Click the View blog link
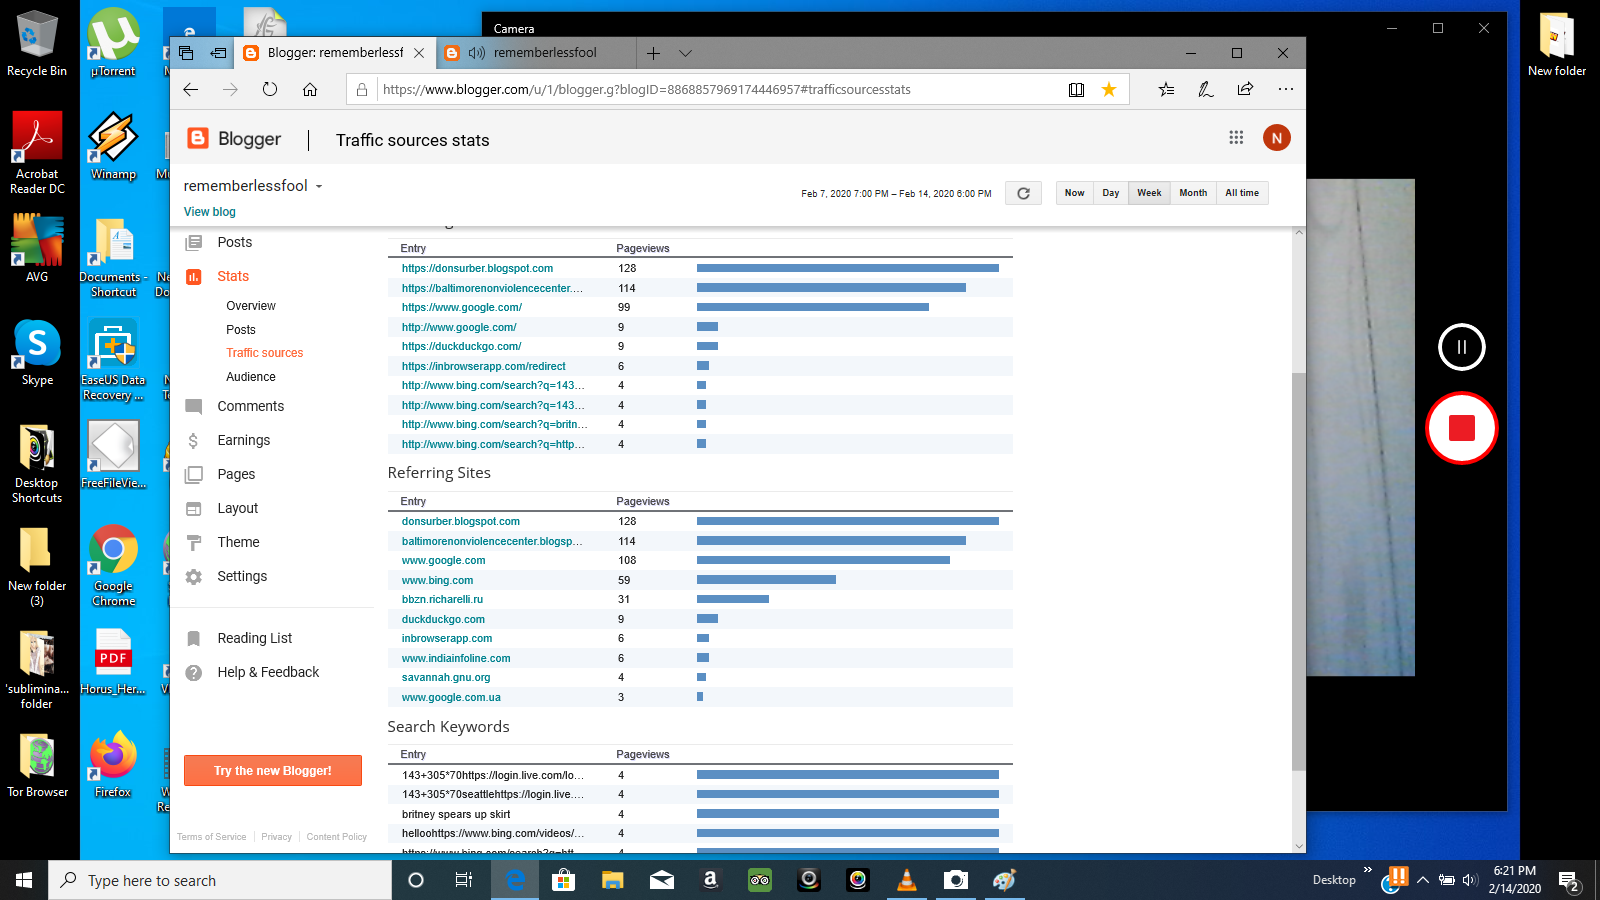Image resolution: width=1600 pixels, height=900 pixels. (x=210, y=212)
